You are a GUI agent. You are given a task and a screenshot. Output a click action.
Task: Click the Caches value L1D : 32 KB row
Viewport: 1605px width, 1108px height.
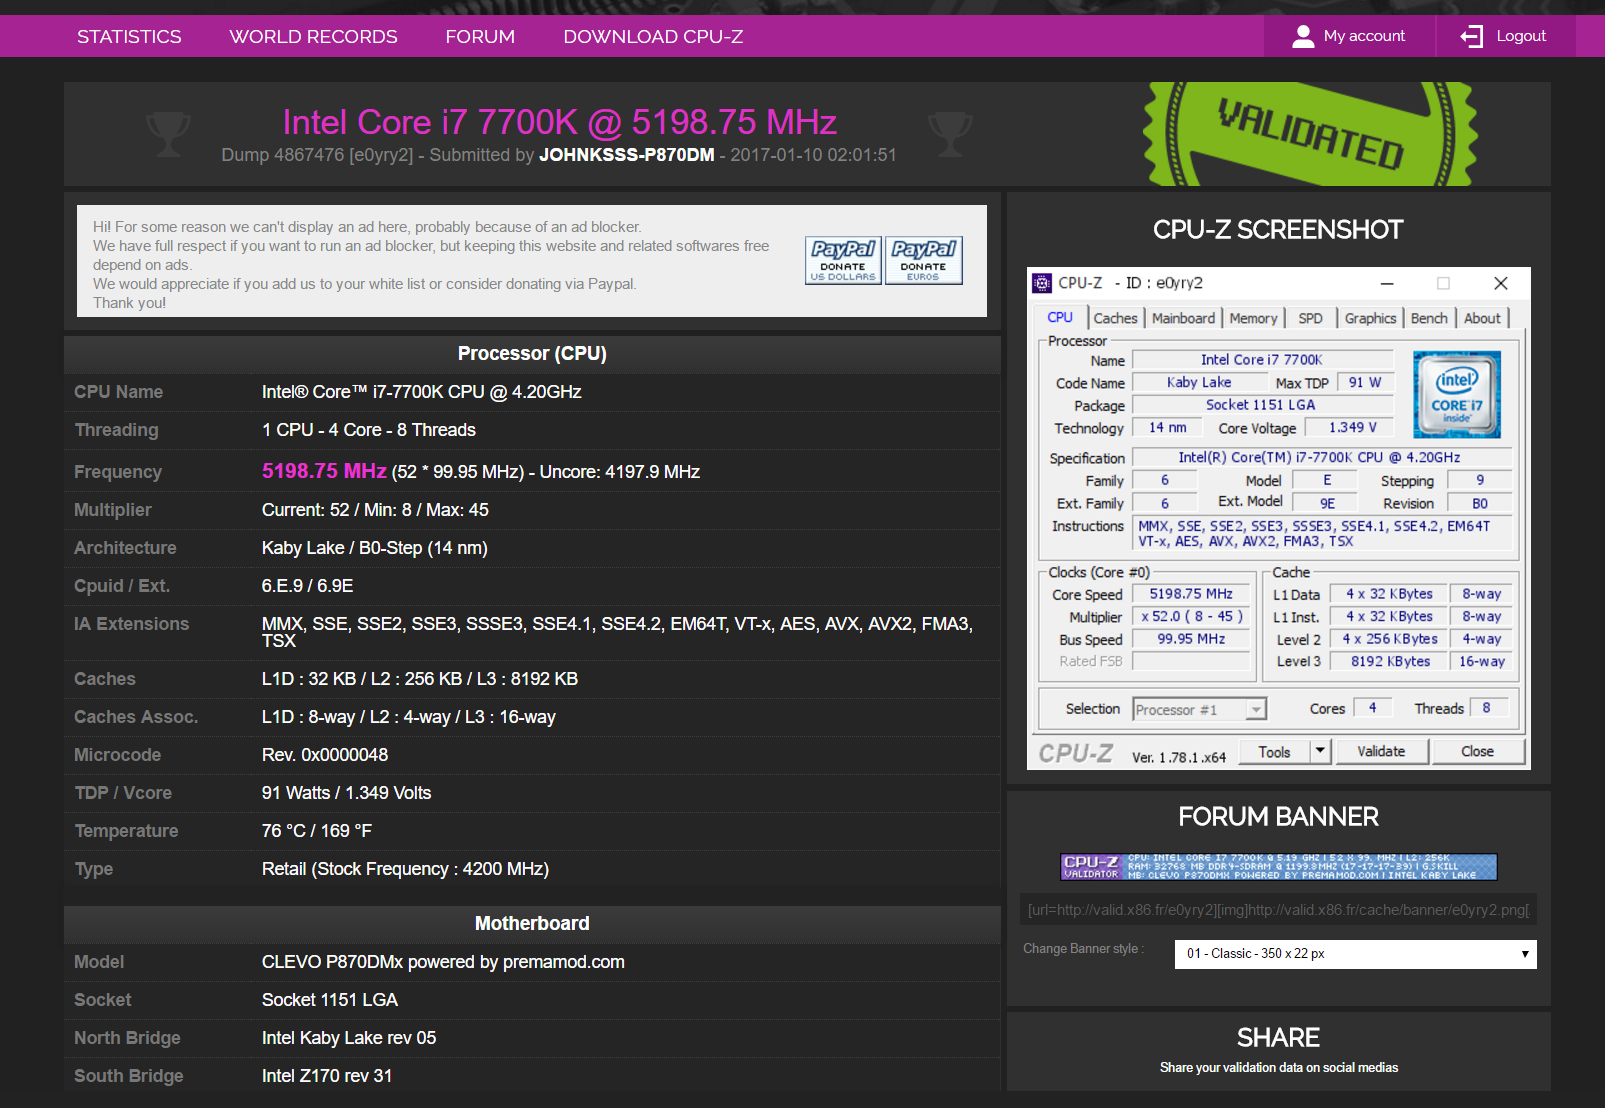point(419,679)
